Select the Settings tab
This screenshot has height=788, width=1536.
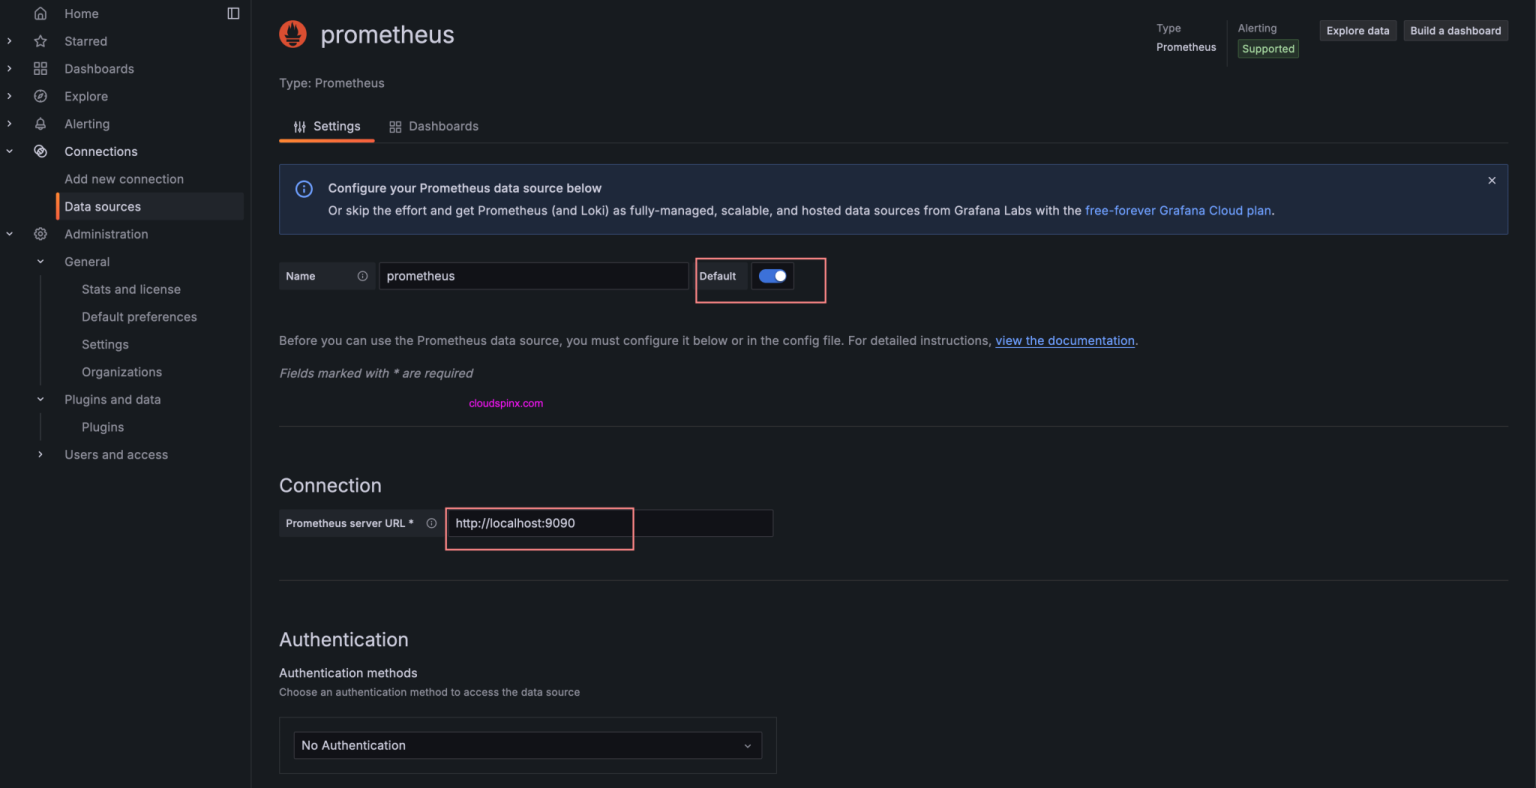(326, 126)
